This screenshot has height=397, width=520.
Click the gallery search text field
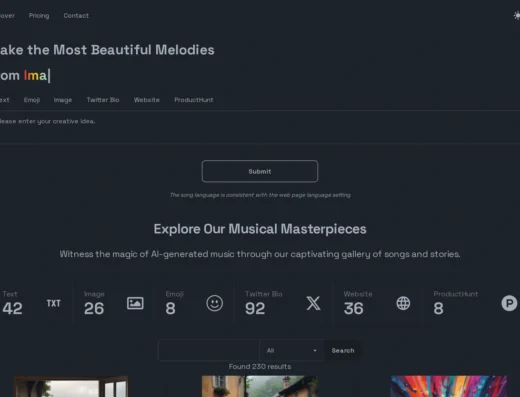[209, 350]
